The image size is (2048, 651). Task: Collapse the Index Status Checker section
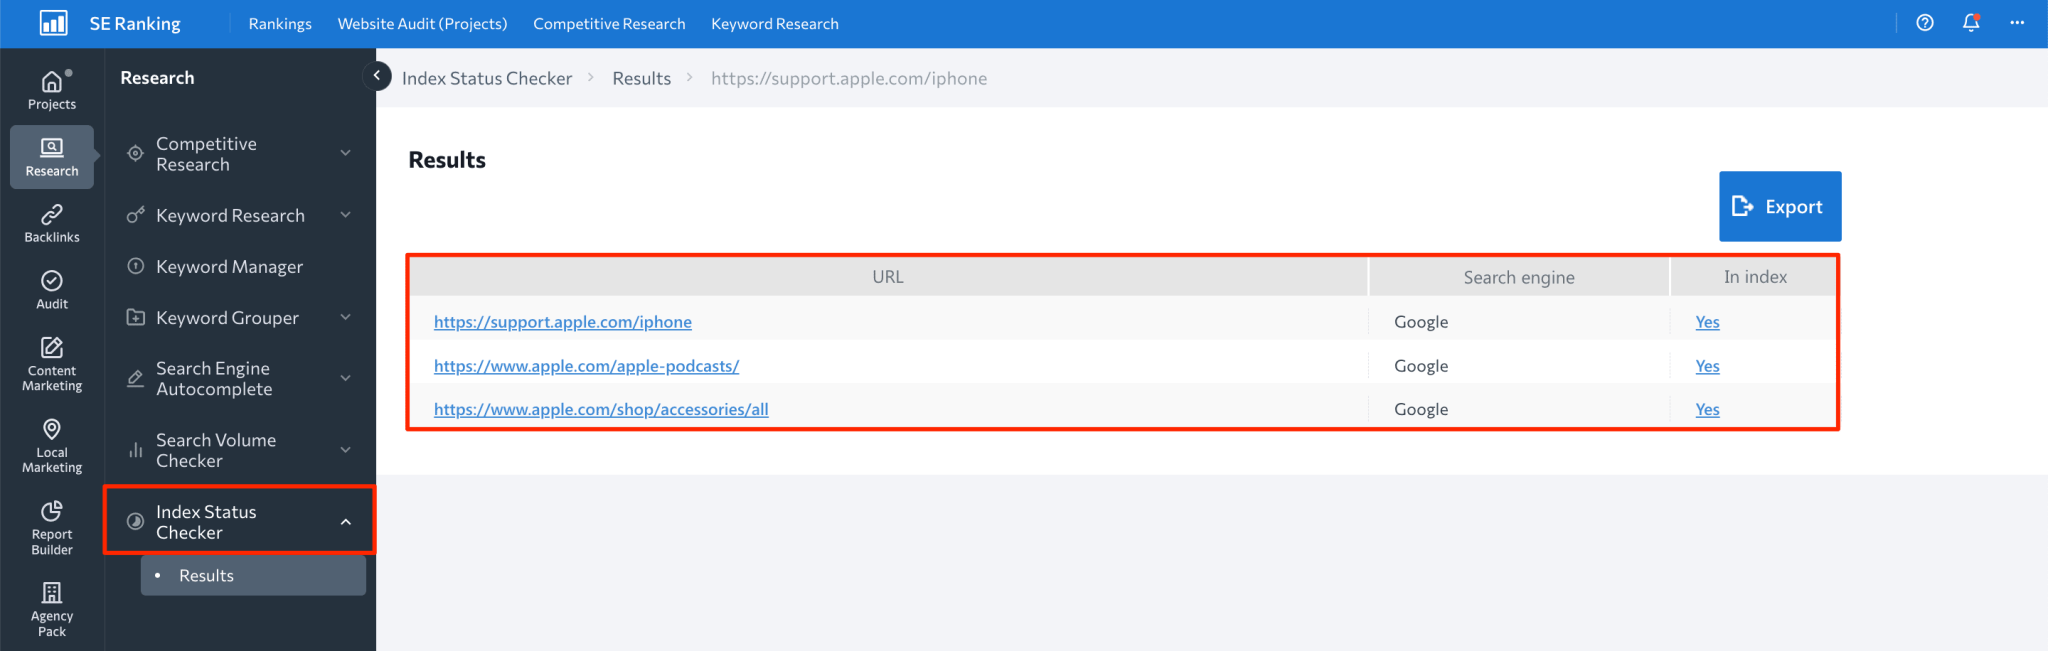click(x=345, y=522)
